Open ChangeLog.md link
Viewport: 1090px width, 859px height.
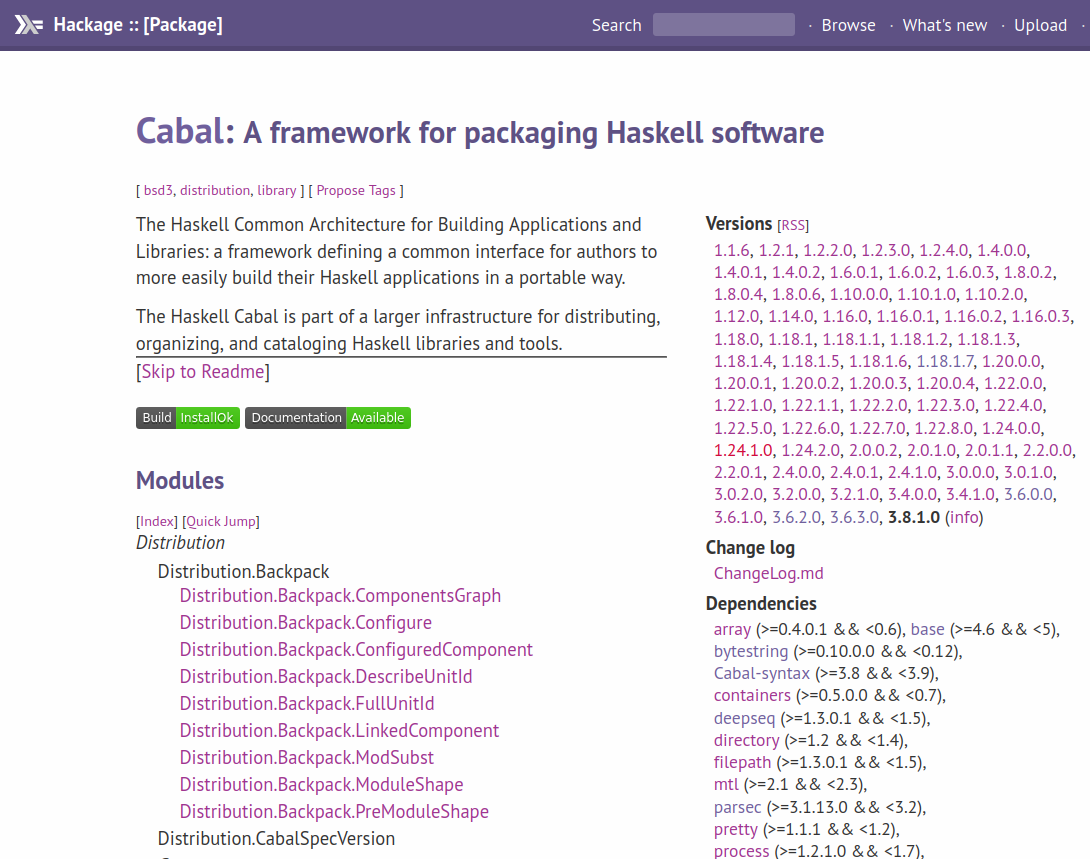(x=768, y=573)
